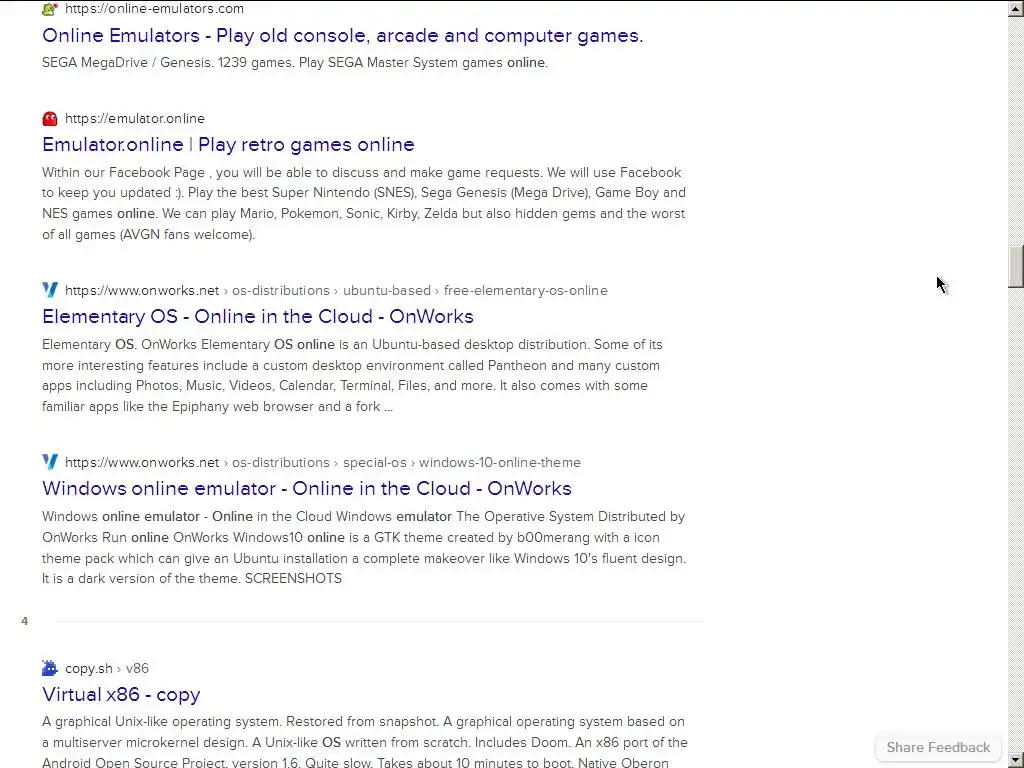This screenshot has height=768, width=1024.
Task: Click the b00merang GTK theme snippet
Action: [364, 547]
